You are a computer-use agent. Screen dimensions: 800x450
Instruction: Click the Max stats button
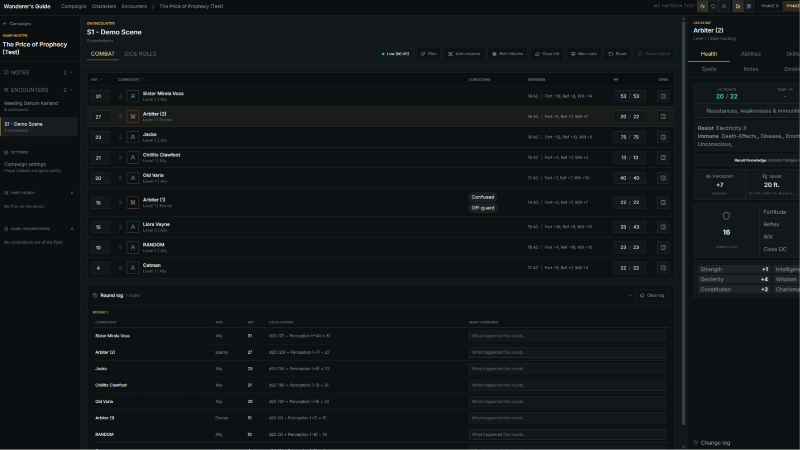coord(584,54)
